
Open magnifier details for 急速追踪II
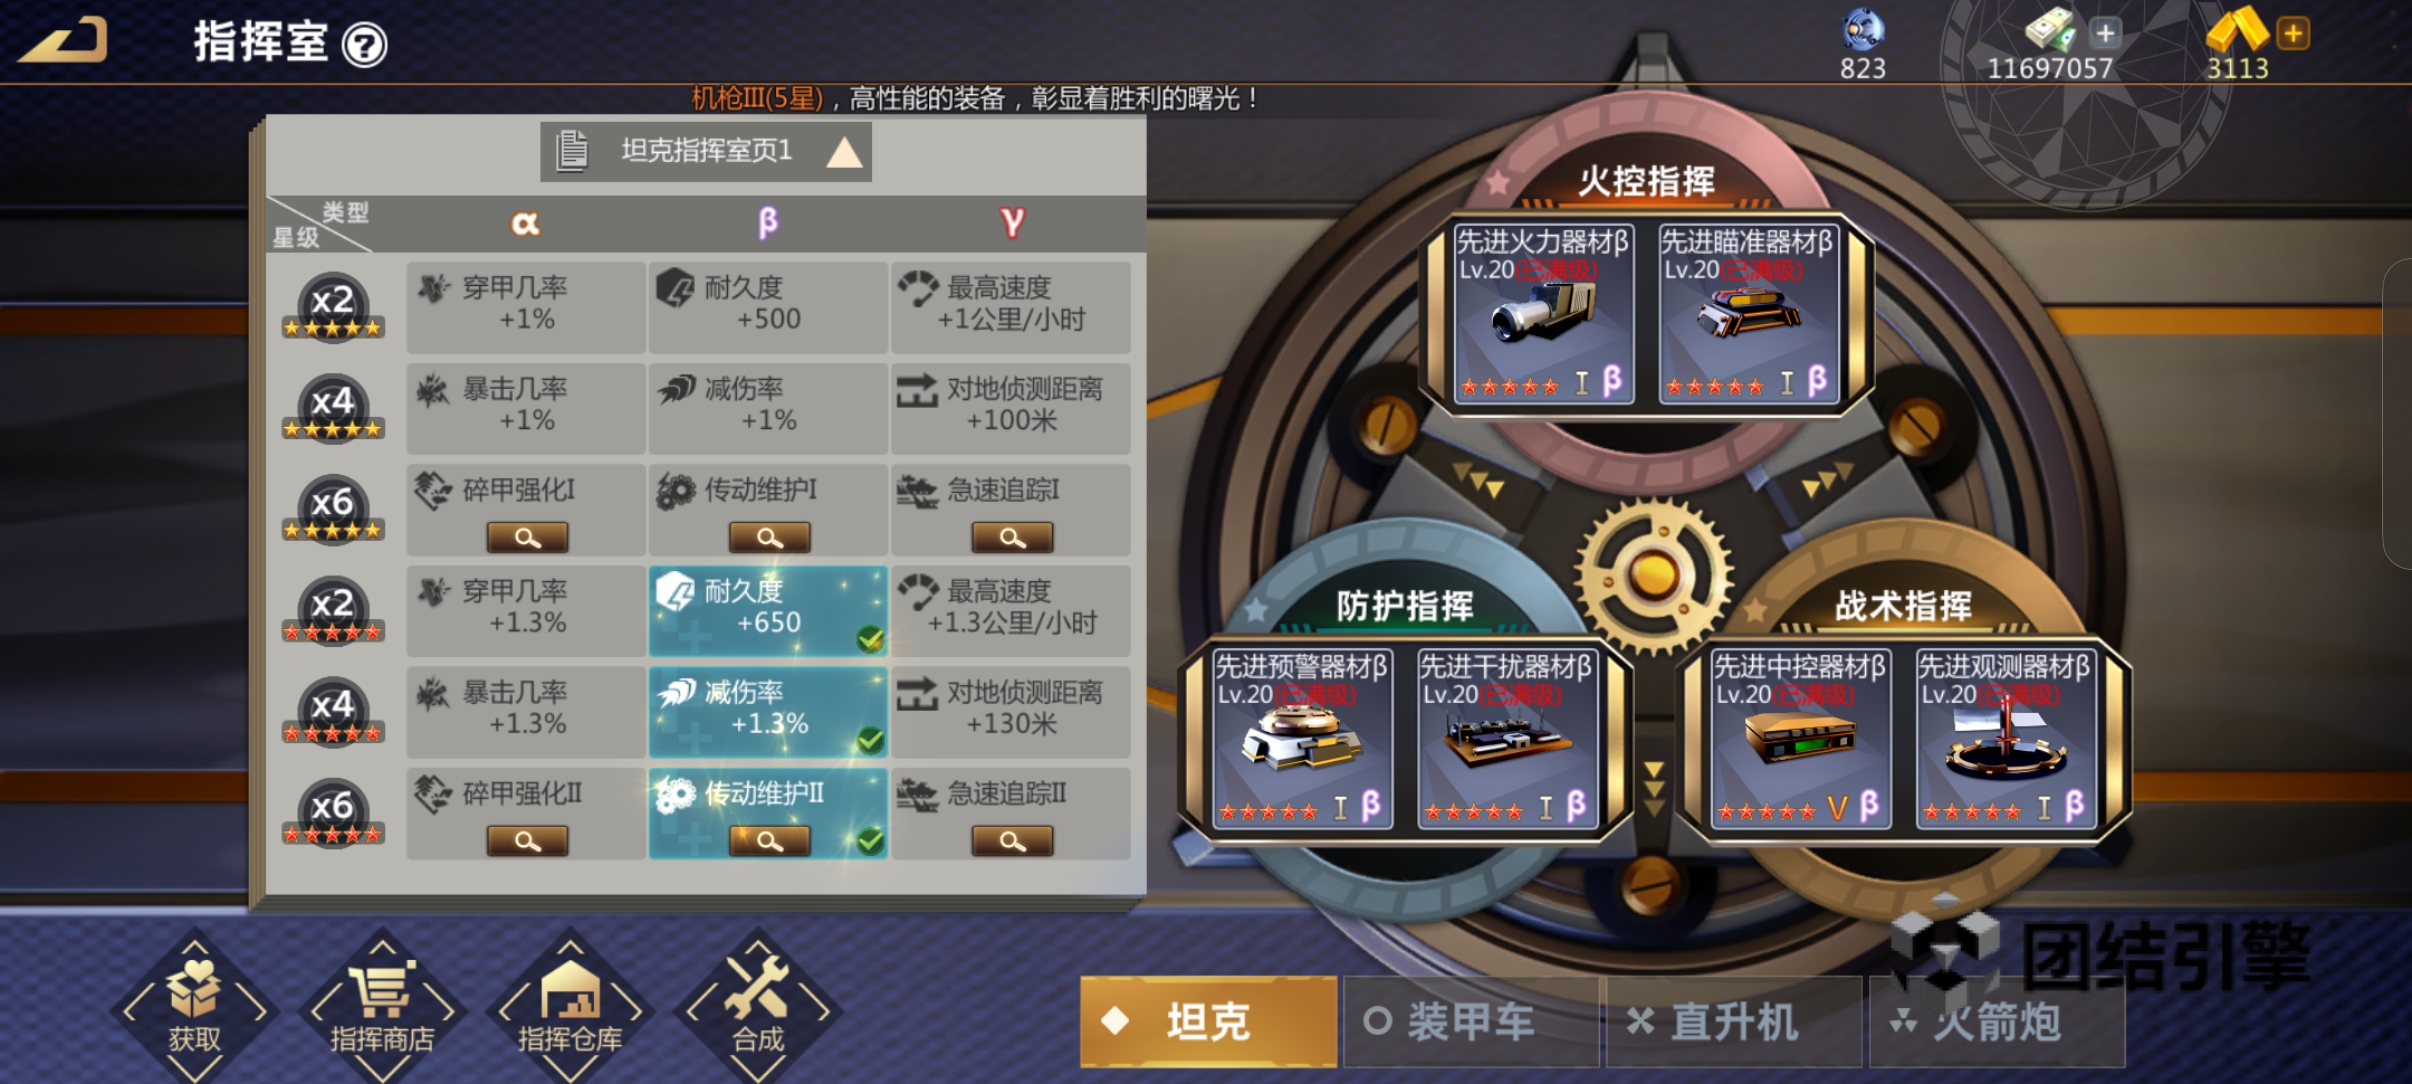point(1012,841)
